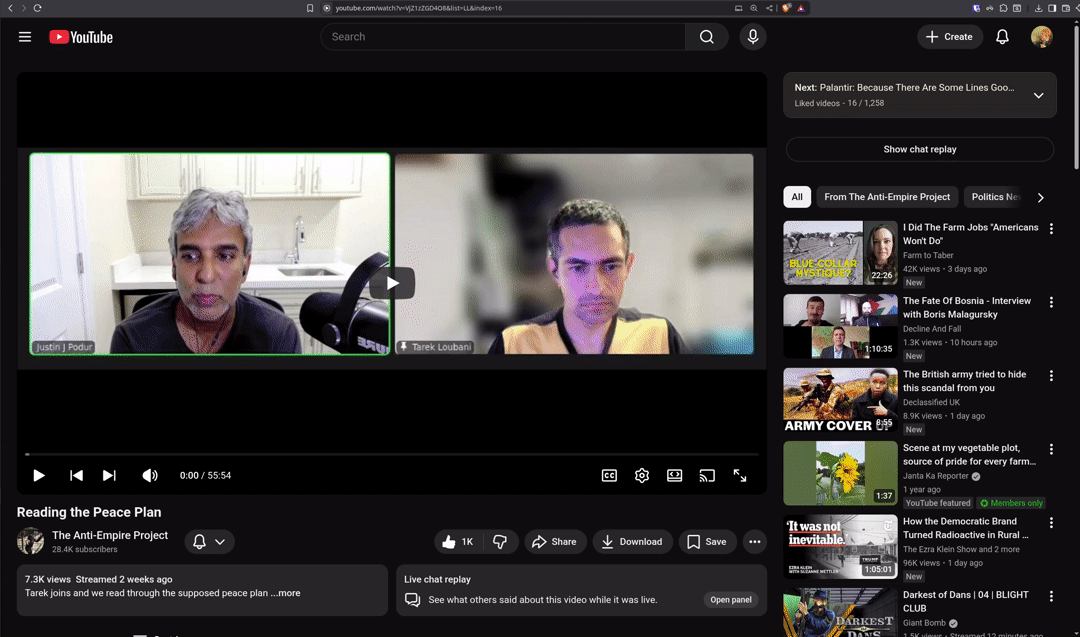Viewport: 1080px width, 637px height.
Task: Open video settings gear icon
Action: click(x=642, y=476)
